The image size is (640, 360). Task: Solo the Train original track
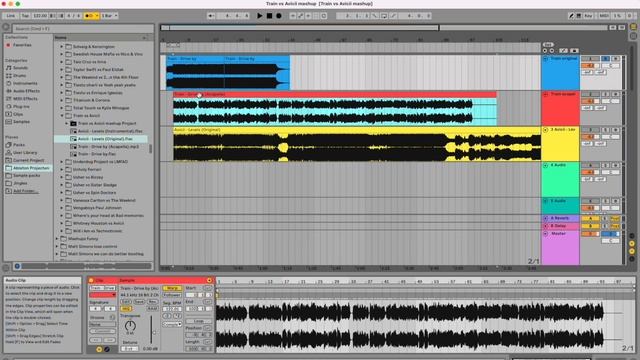point(606,59)
